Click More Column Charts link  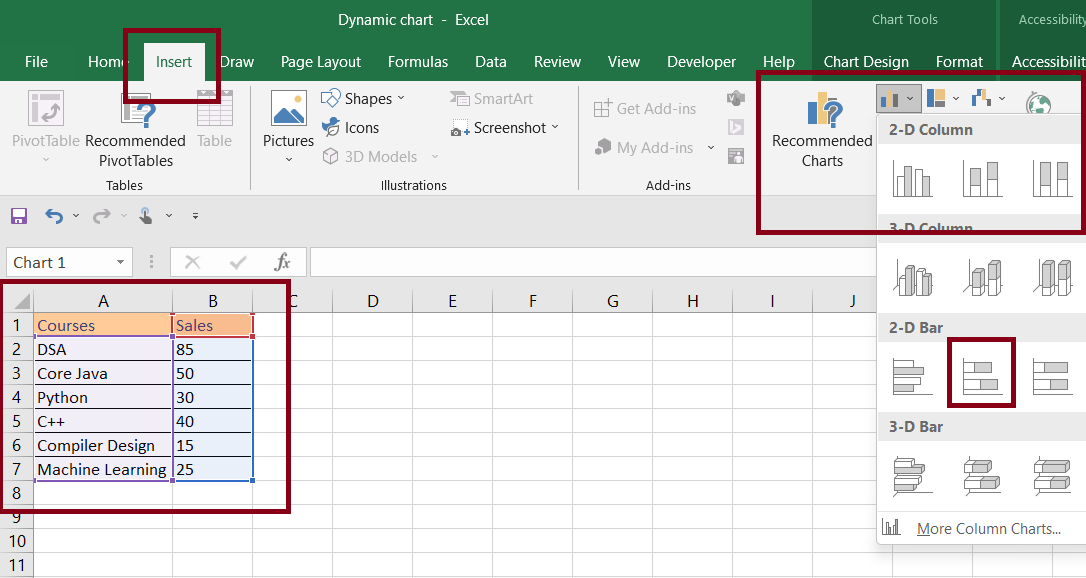point(988,529)
